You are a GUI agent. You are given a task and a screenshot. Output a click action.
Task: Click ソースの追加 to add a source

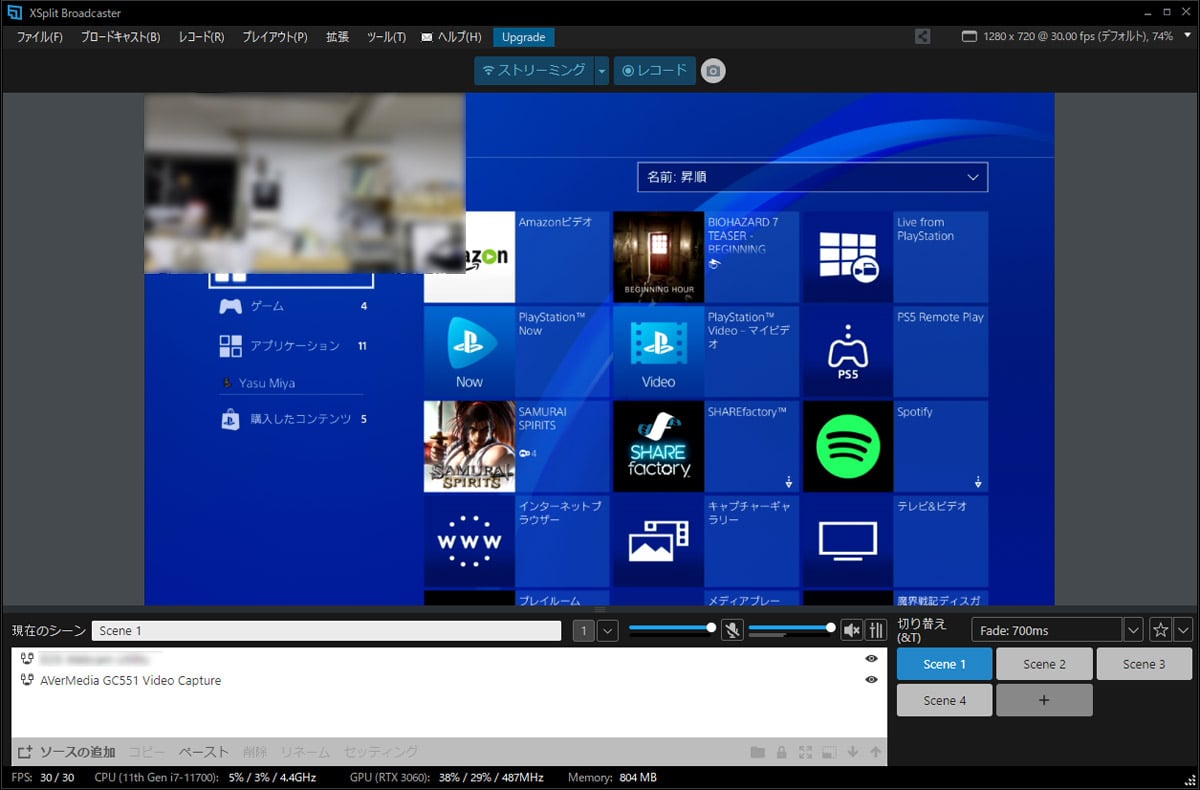click(67, 752)
